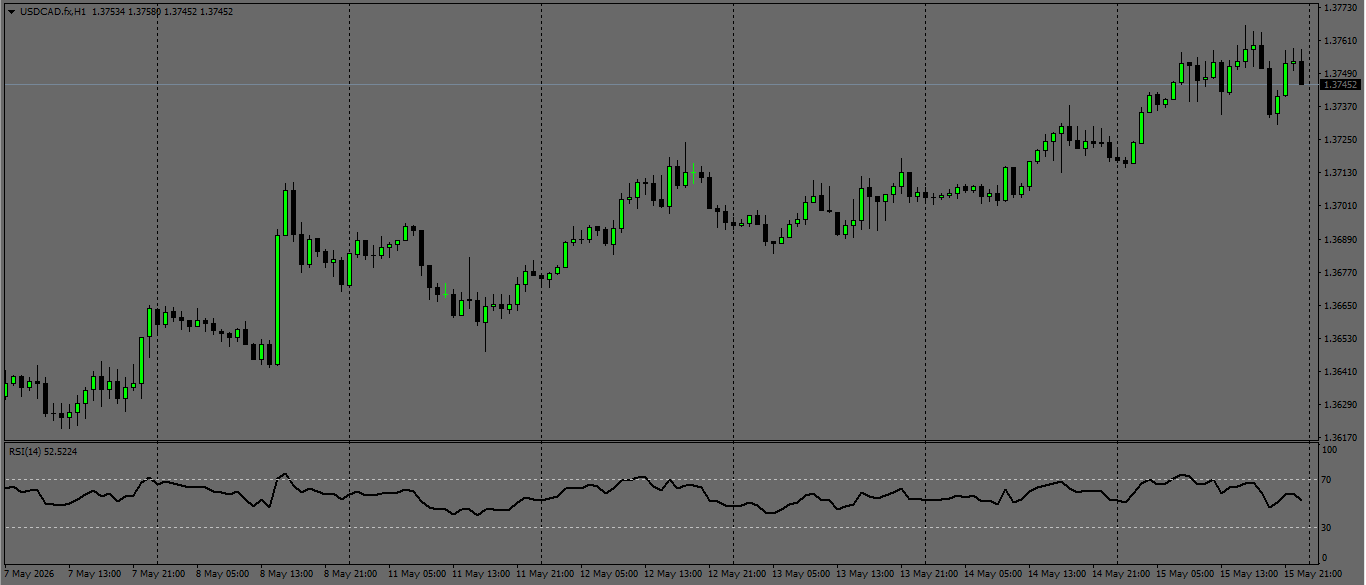Open the chart menu triangle beside USDCAD.fx,H1
1366x585 pixels.
pyautogui.click(x=11, y=12)
